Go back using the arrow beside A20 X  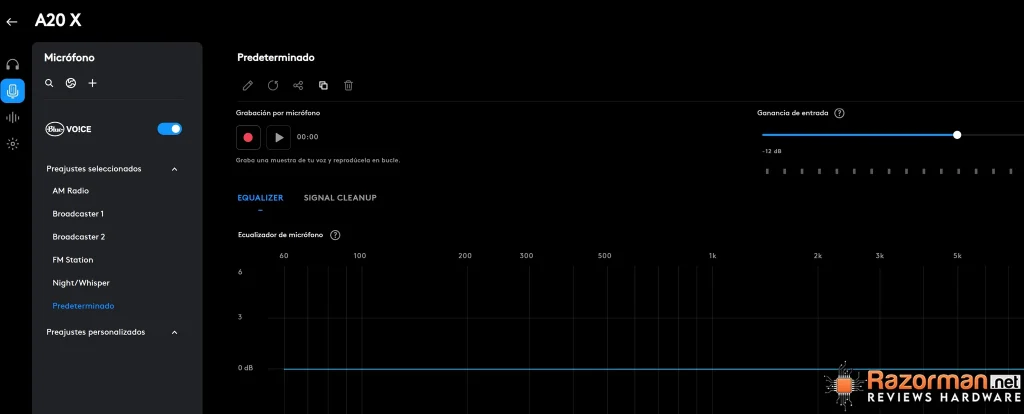[x=11, y=22]
